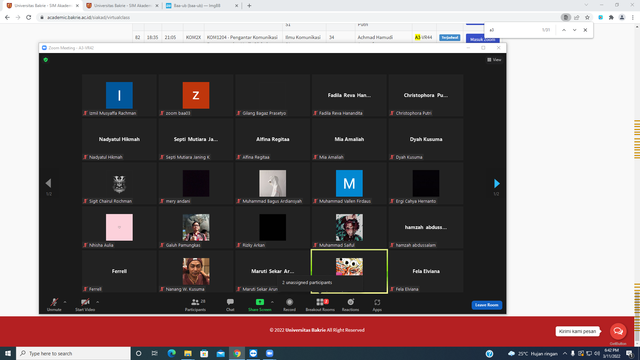Image resolution: width=640 pixels, height=360 pixels.
Task: Go to previous find result
Action: pos(564,30)
